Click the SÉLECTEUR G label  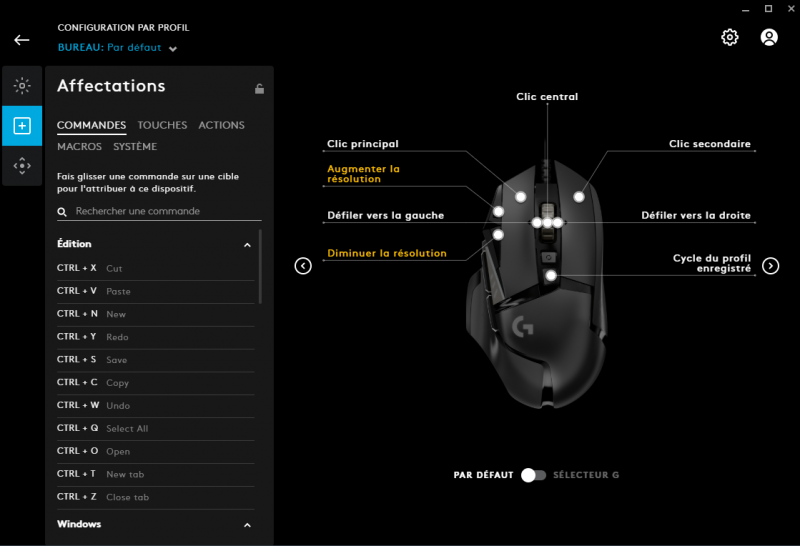[x=586, y=475]
